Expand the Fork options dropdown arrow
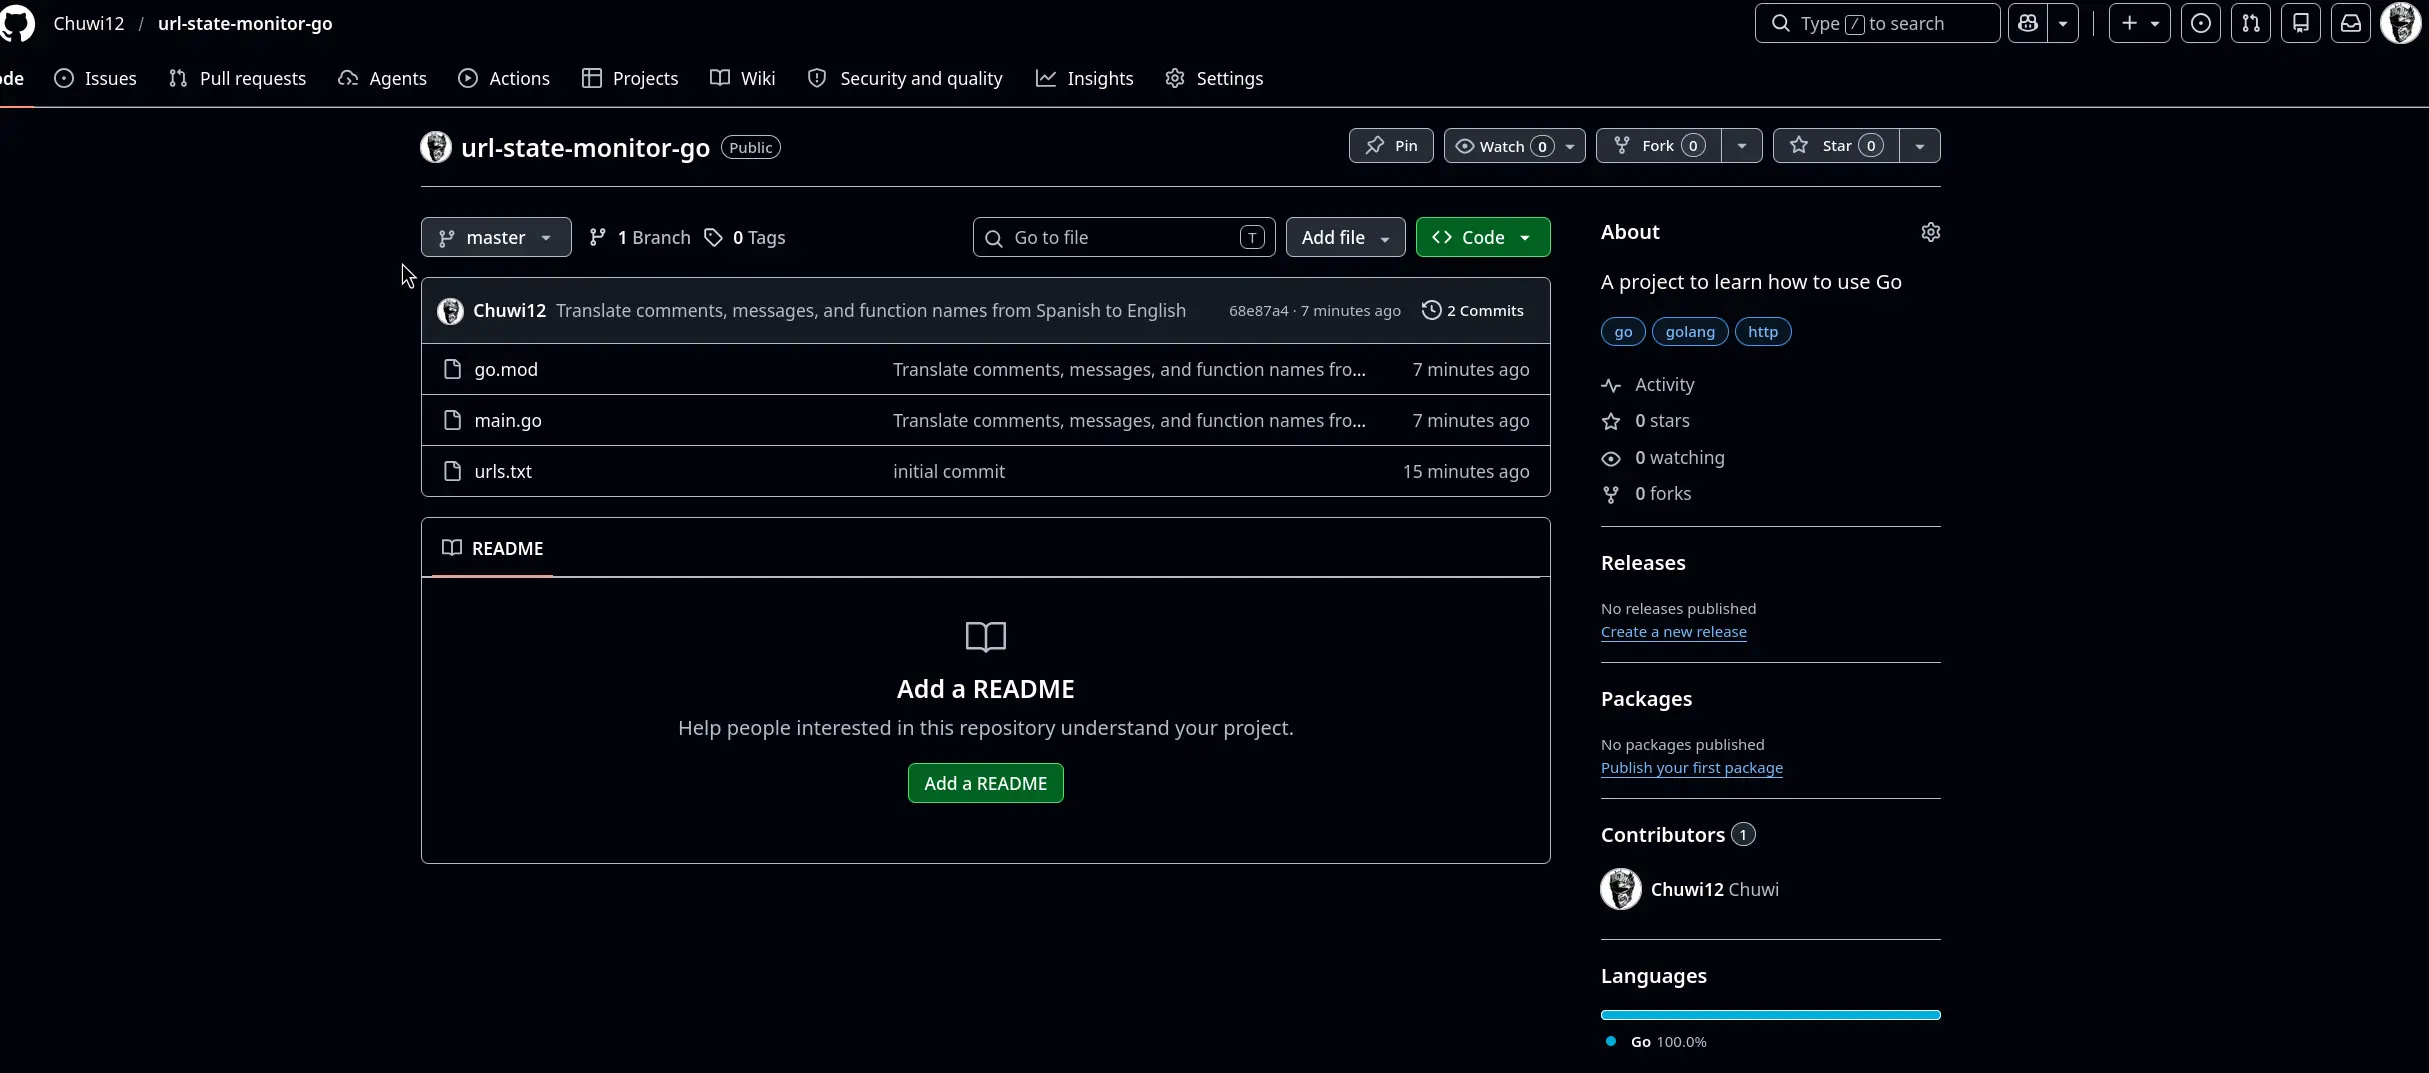 coord(1742,145)
